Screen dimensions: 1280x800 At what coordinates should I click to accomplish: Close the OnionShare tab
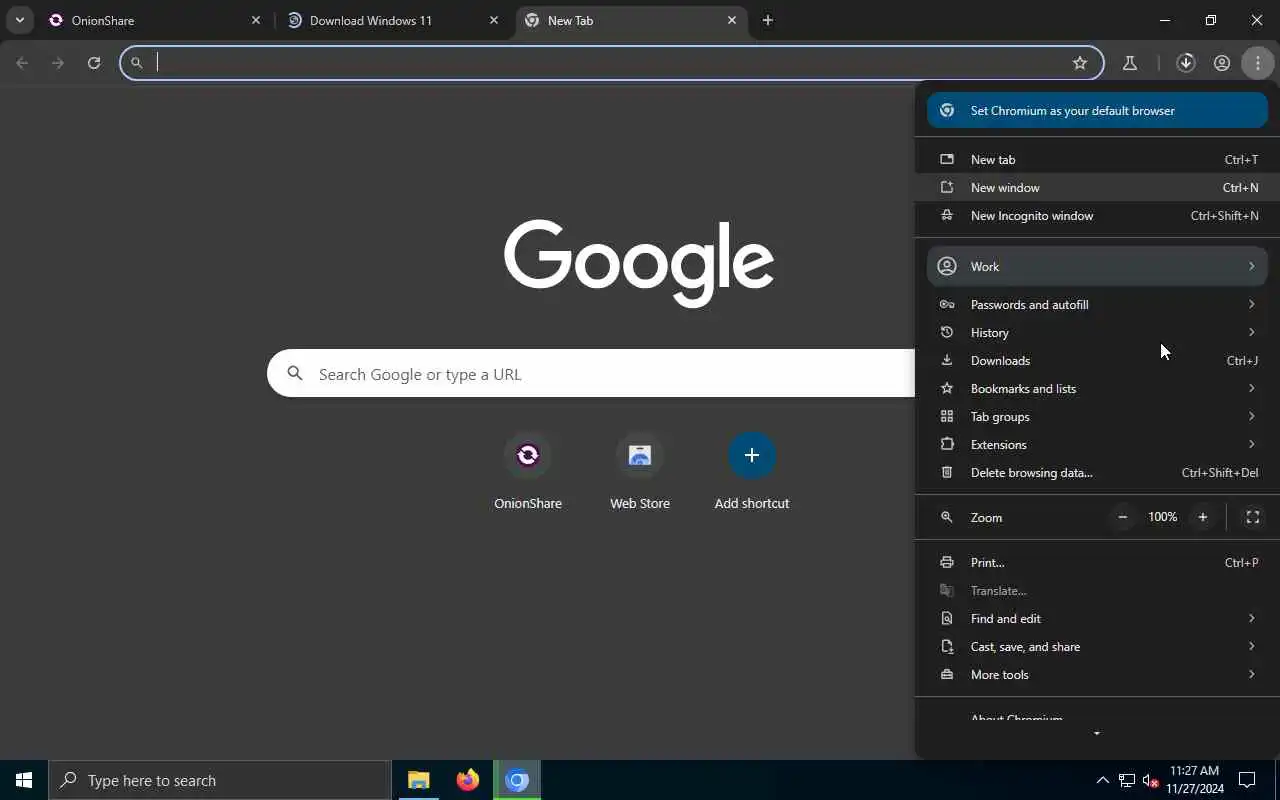[x=256, y=20]
